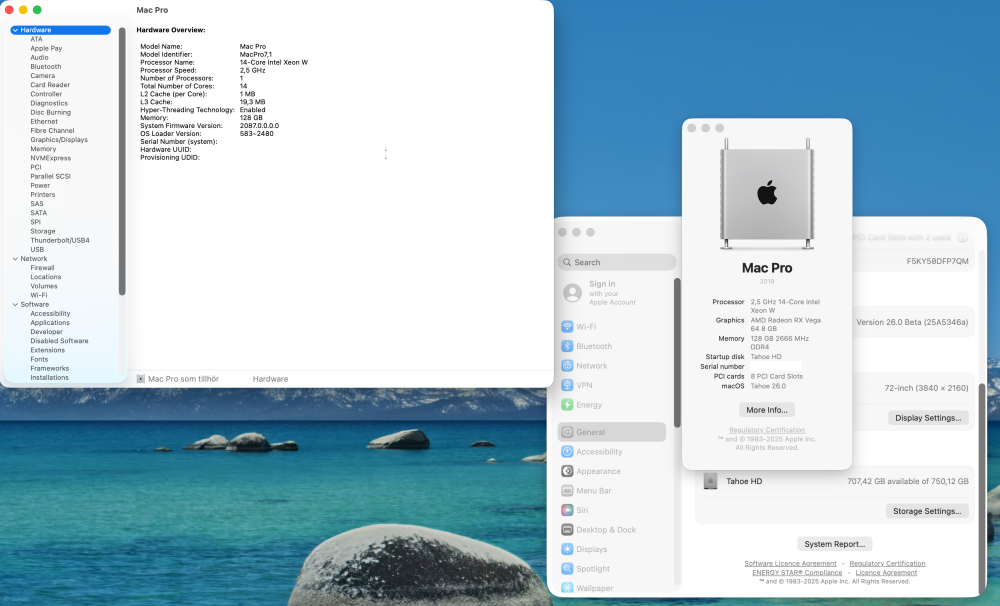Click the 128 GB memory value in Hardware Overview
The width and height of the screenshot is (1000, 606).
pos(251,118)
